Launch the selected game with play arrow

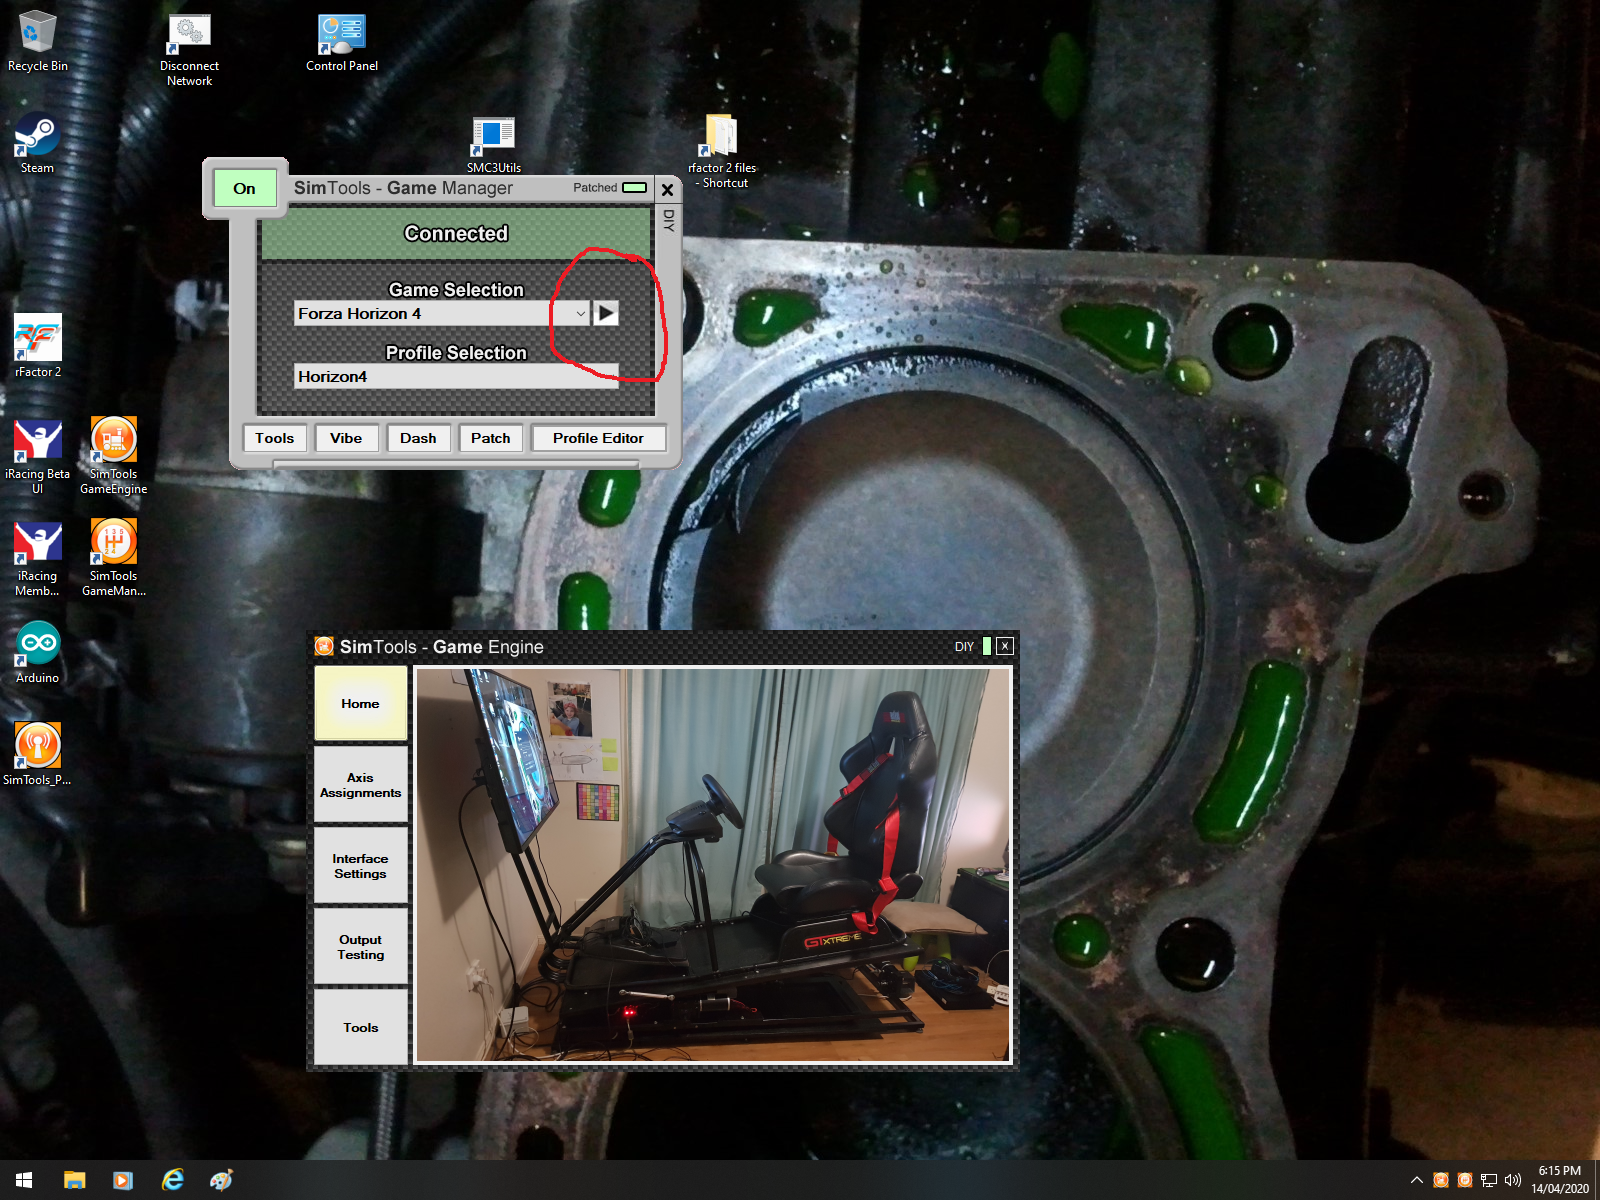click(x=606, y=314)
